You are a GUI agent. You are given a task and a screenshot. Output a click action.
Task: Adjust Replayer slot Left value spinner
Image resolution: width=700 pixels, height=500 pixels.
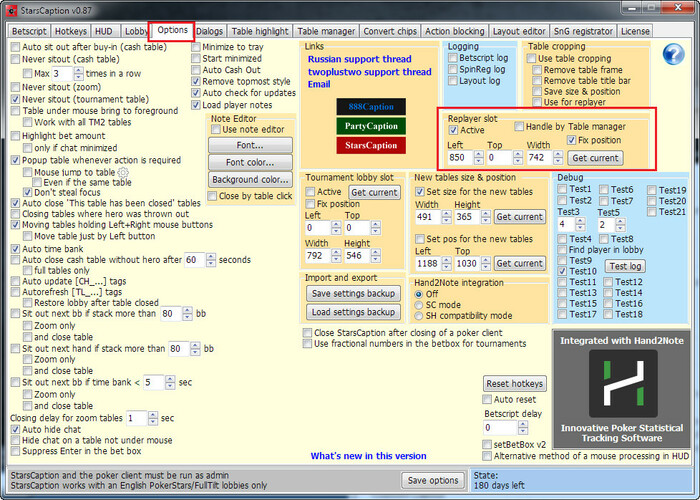click(479, 158)
